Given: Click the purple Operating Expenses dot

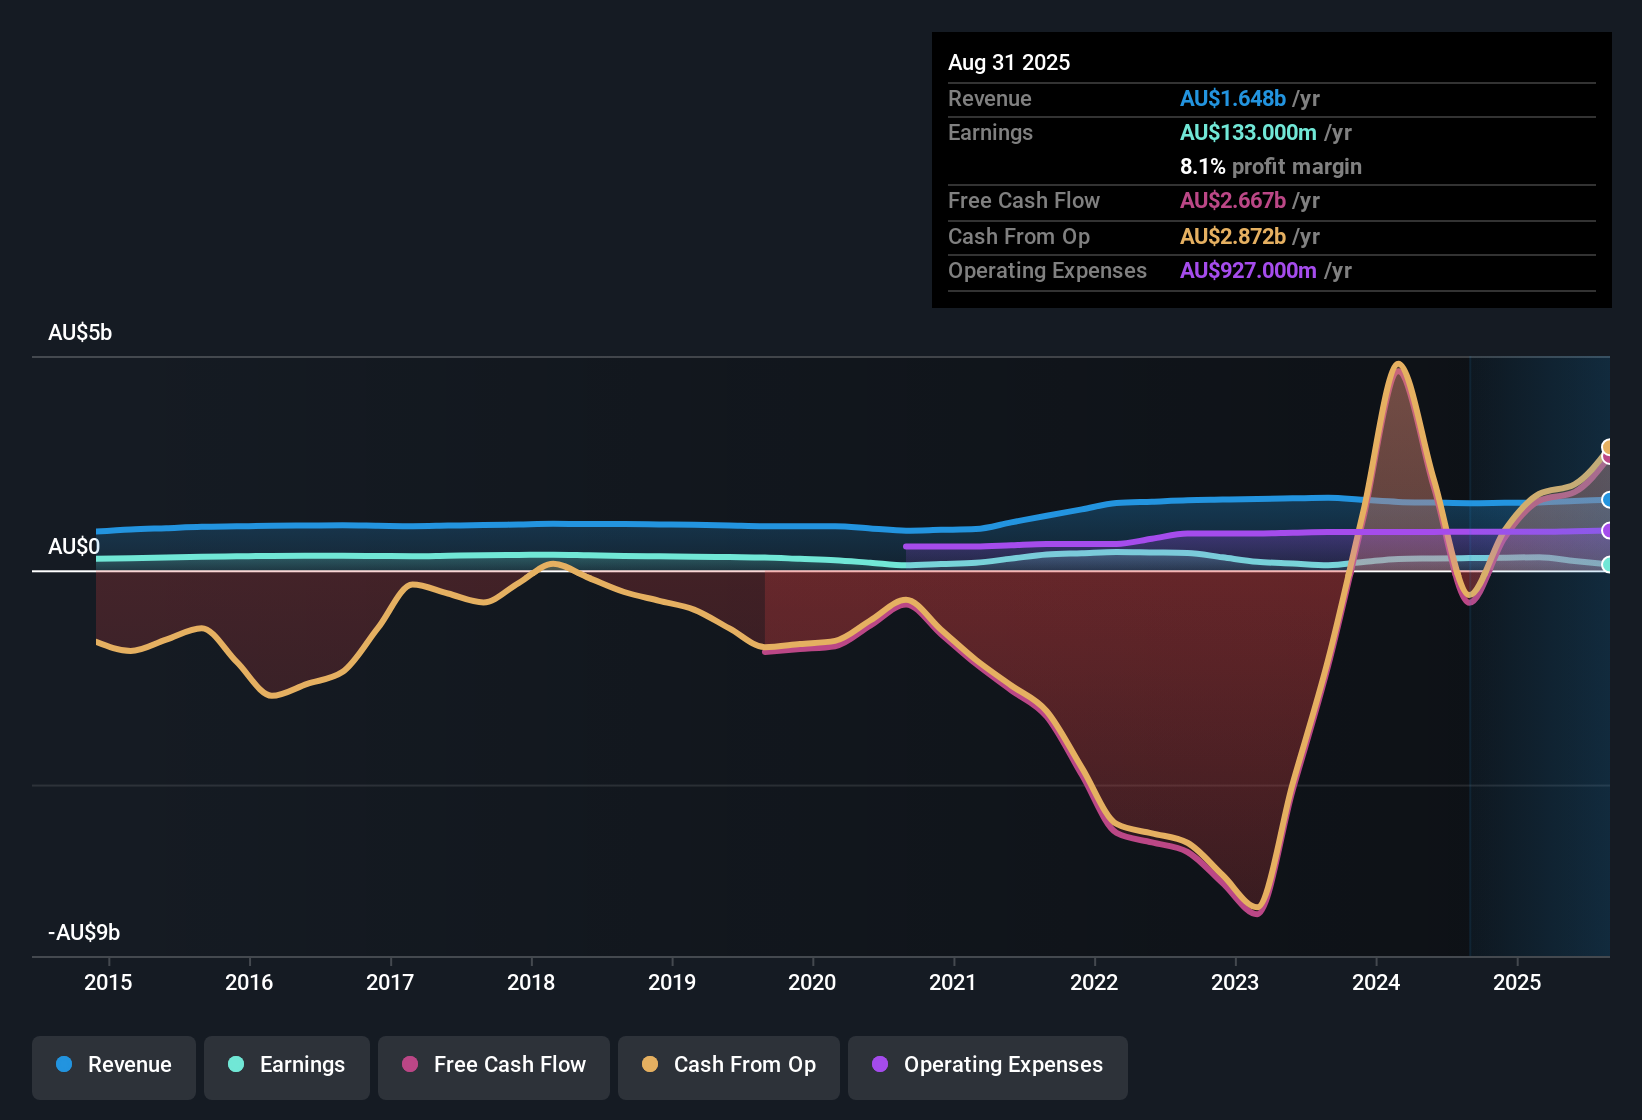Looking at the screenshot, I should [x=880, y=1065].
